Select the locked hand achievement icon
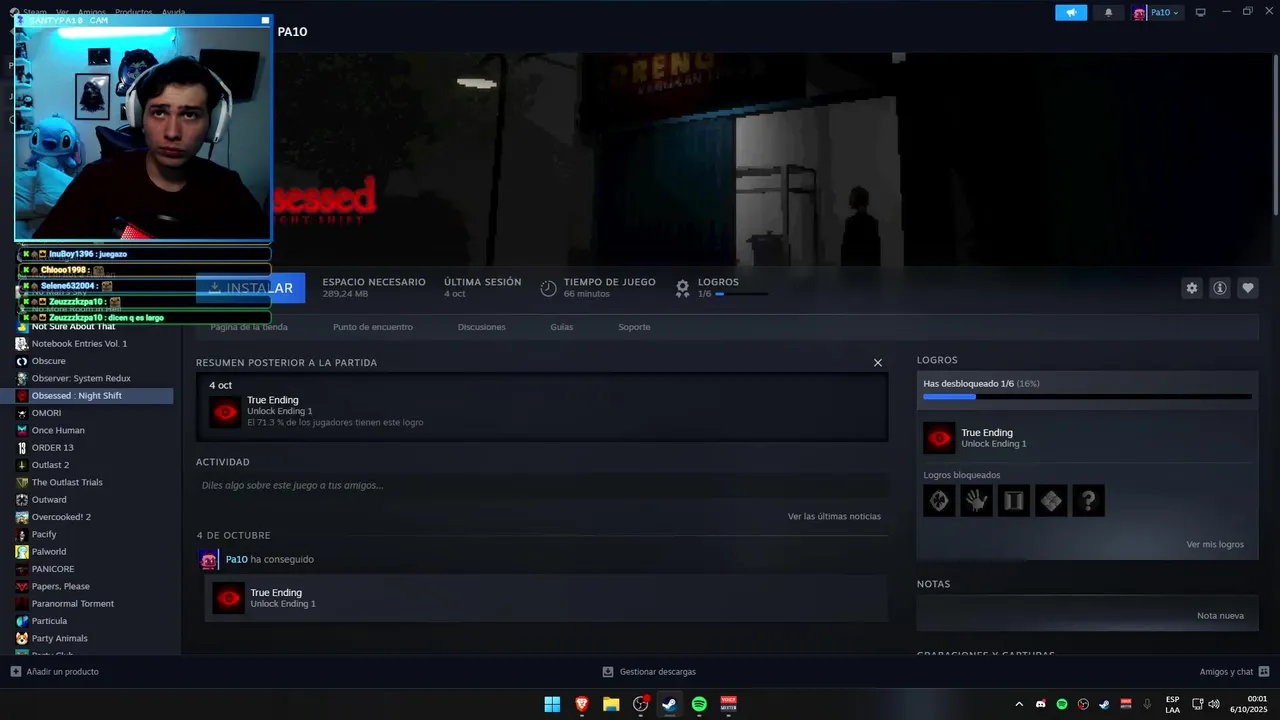 pyautogui.click(x=976, y=500)
